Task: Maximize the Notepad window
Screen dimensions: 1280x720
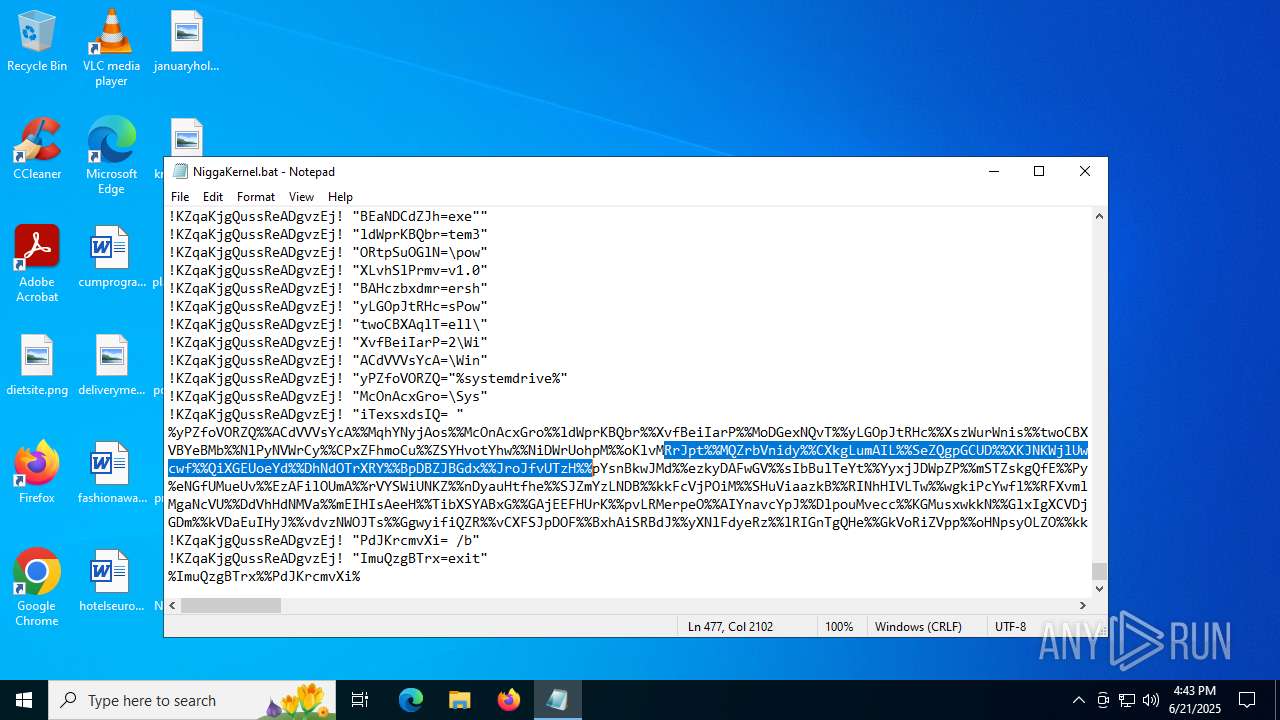Action: (x=1039, y=171)
